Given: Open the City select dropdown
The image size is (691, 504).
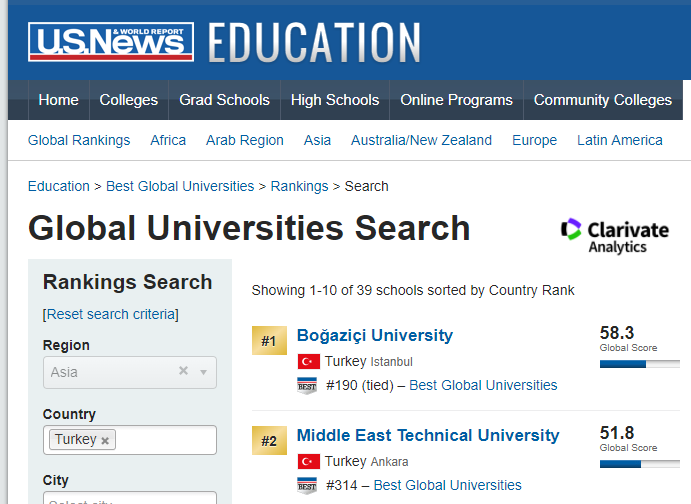Looking at the screenshot, I should pyautogui.click(x=129, y=498).
